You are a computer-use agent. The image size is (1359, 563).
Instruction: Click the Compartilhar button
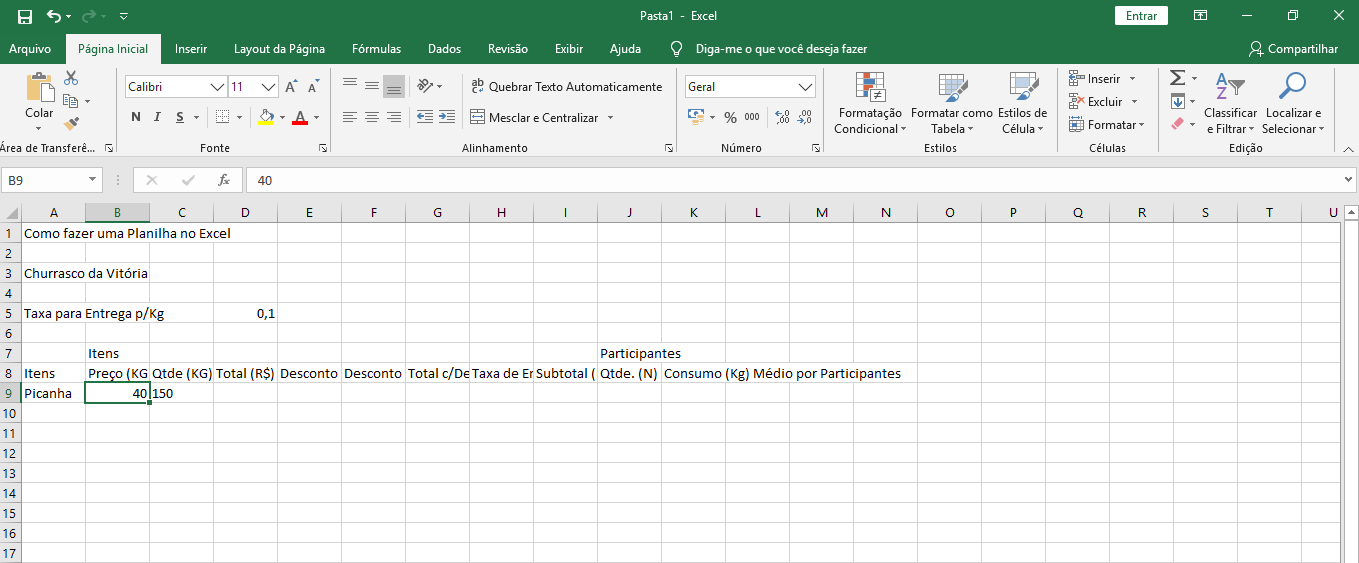[1293, 49]
